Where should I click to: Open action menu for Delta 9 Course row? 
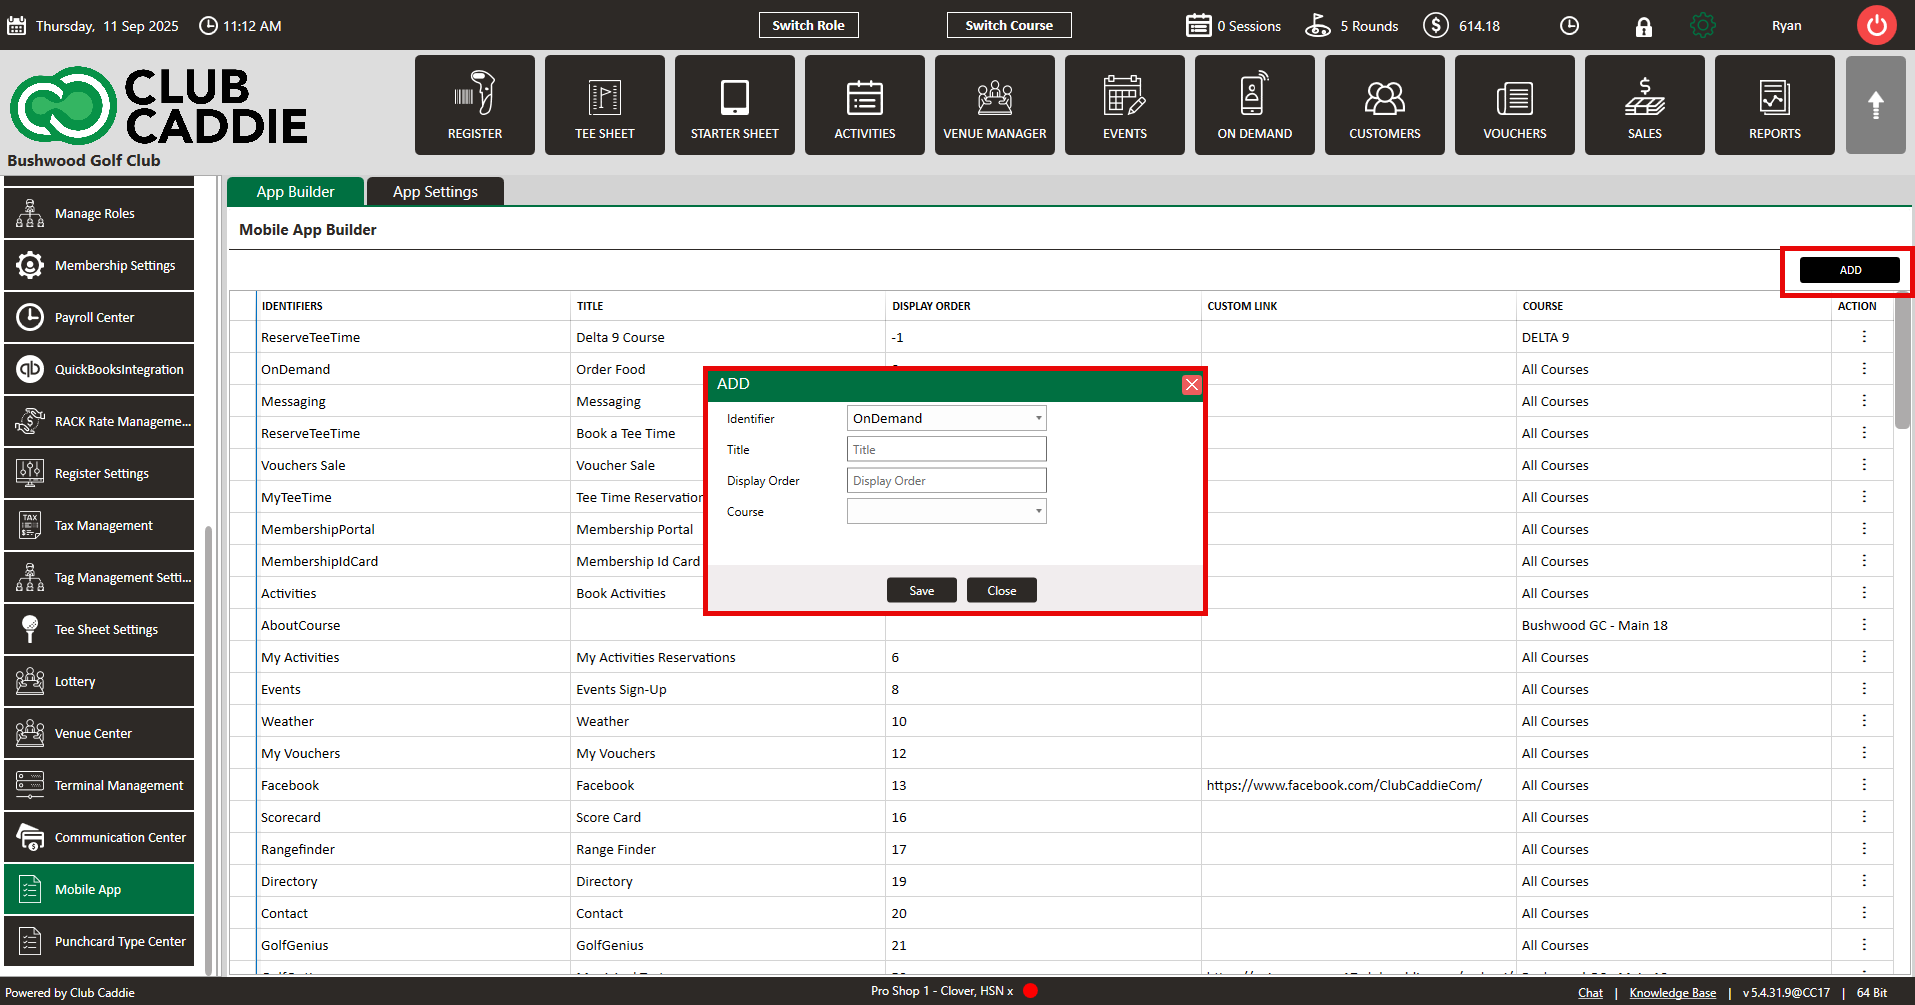[x=1864, y=337]
